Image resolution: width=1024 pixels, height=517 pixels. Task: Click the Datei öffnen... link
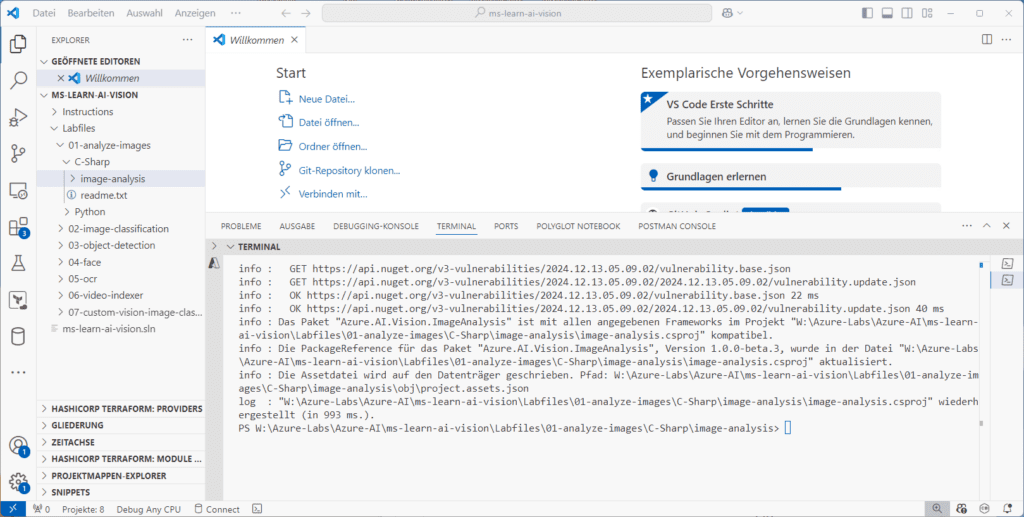click(328, 122)
